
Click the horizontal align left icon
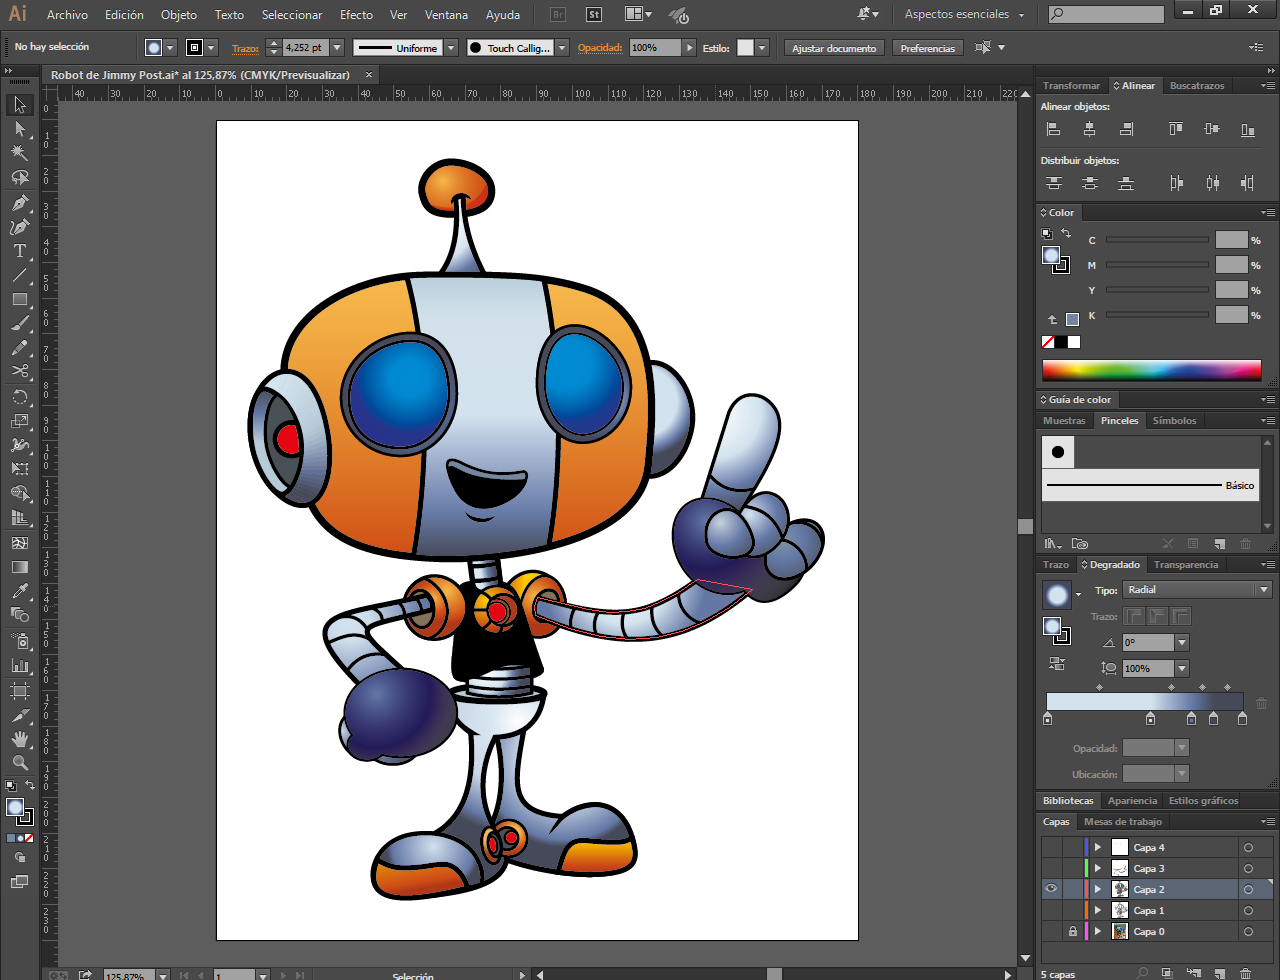1053,129
